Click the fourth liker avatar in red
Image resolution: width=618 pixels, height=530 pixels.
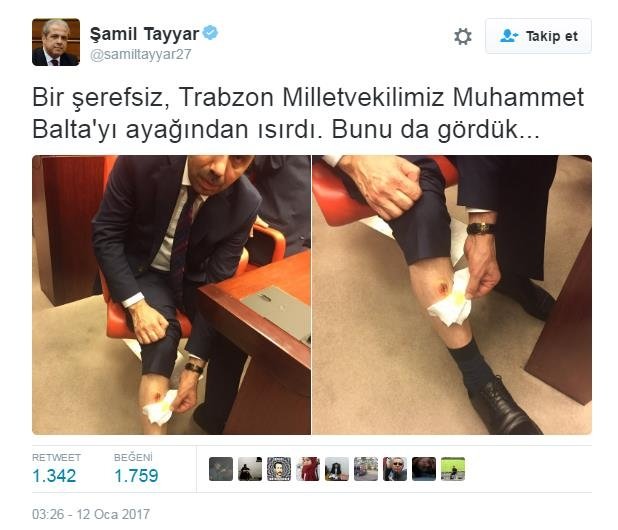point(308,469)
